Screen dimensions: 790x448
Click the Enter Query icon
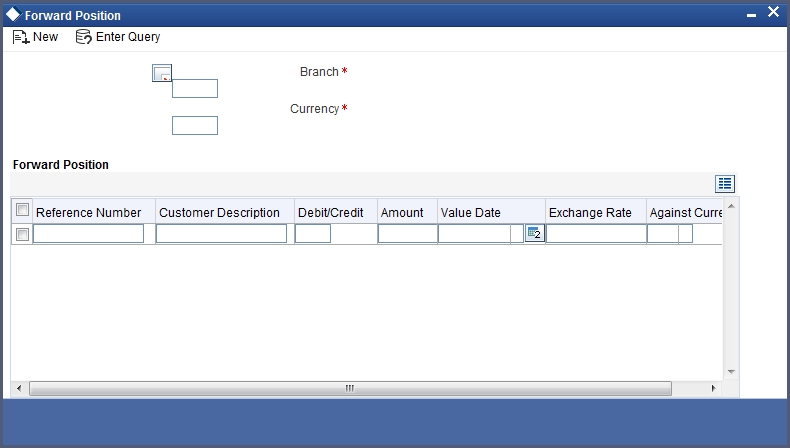point(84,37)
